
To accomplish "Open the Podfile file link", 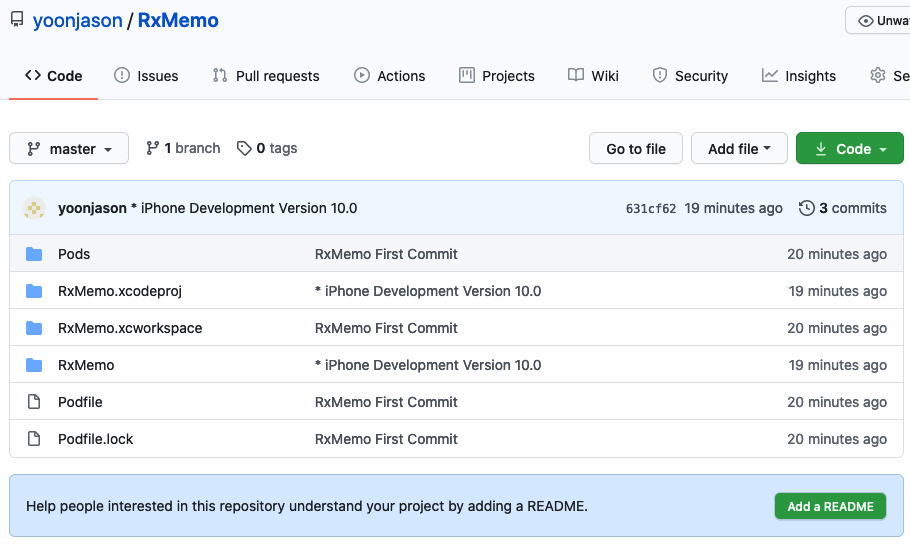I will click(80, 402).
